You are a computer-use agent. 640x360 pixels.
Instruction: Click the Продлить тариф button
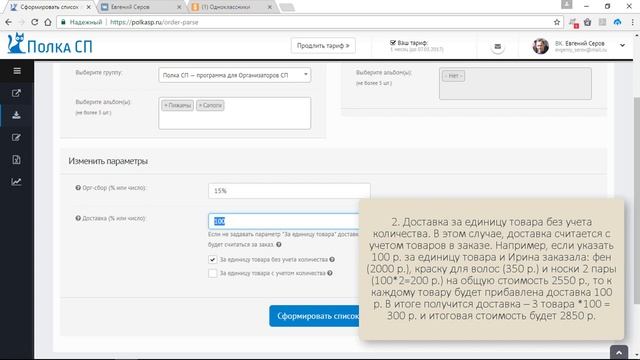tap(323, 46)
